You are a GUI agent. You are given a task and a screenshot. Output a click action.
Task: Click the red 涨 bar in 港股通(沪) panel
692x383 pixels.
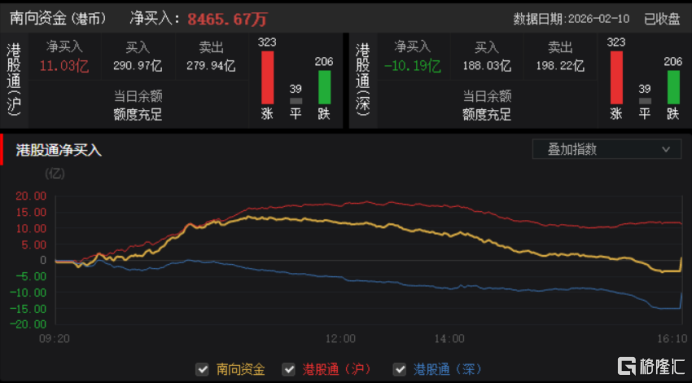[x=267, y=77]
